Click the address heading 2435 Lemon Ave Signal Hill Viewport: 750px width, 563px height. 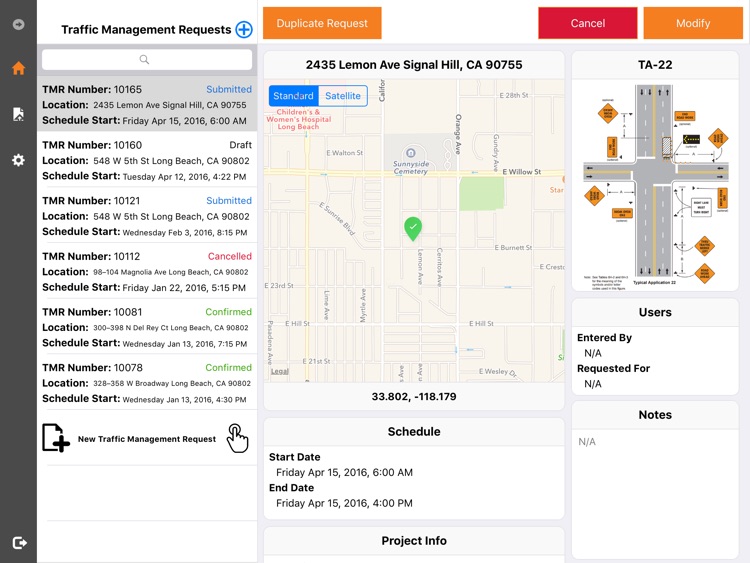pos(414,65)
